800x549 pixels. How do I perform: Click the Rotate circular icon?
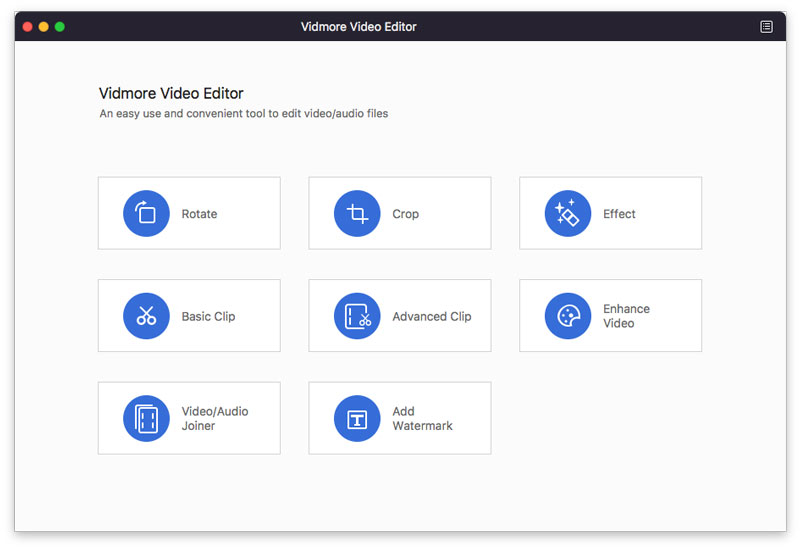(x=146, y=213)
